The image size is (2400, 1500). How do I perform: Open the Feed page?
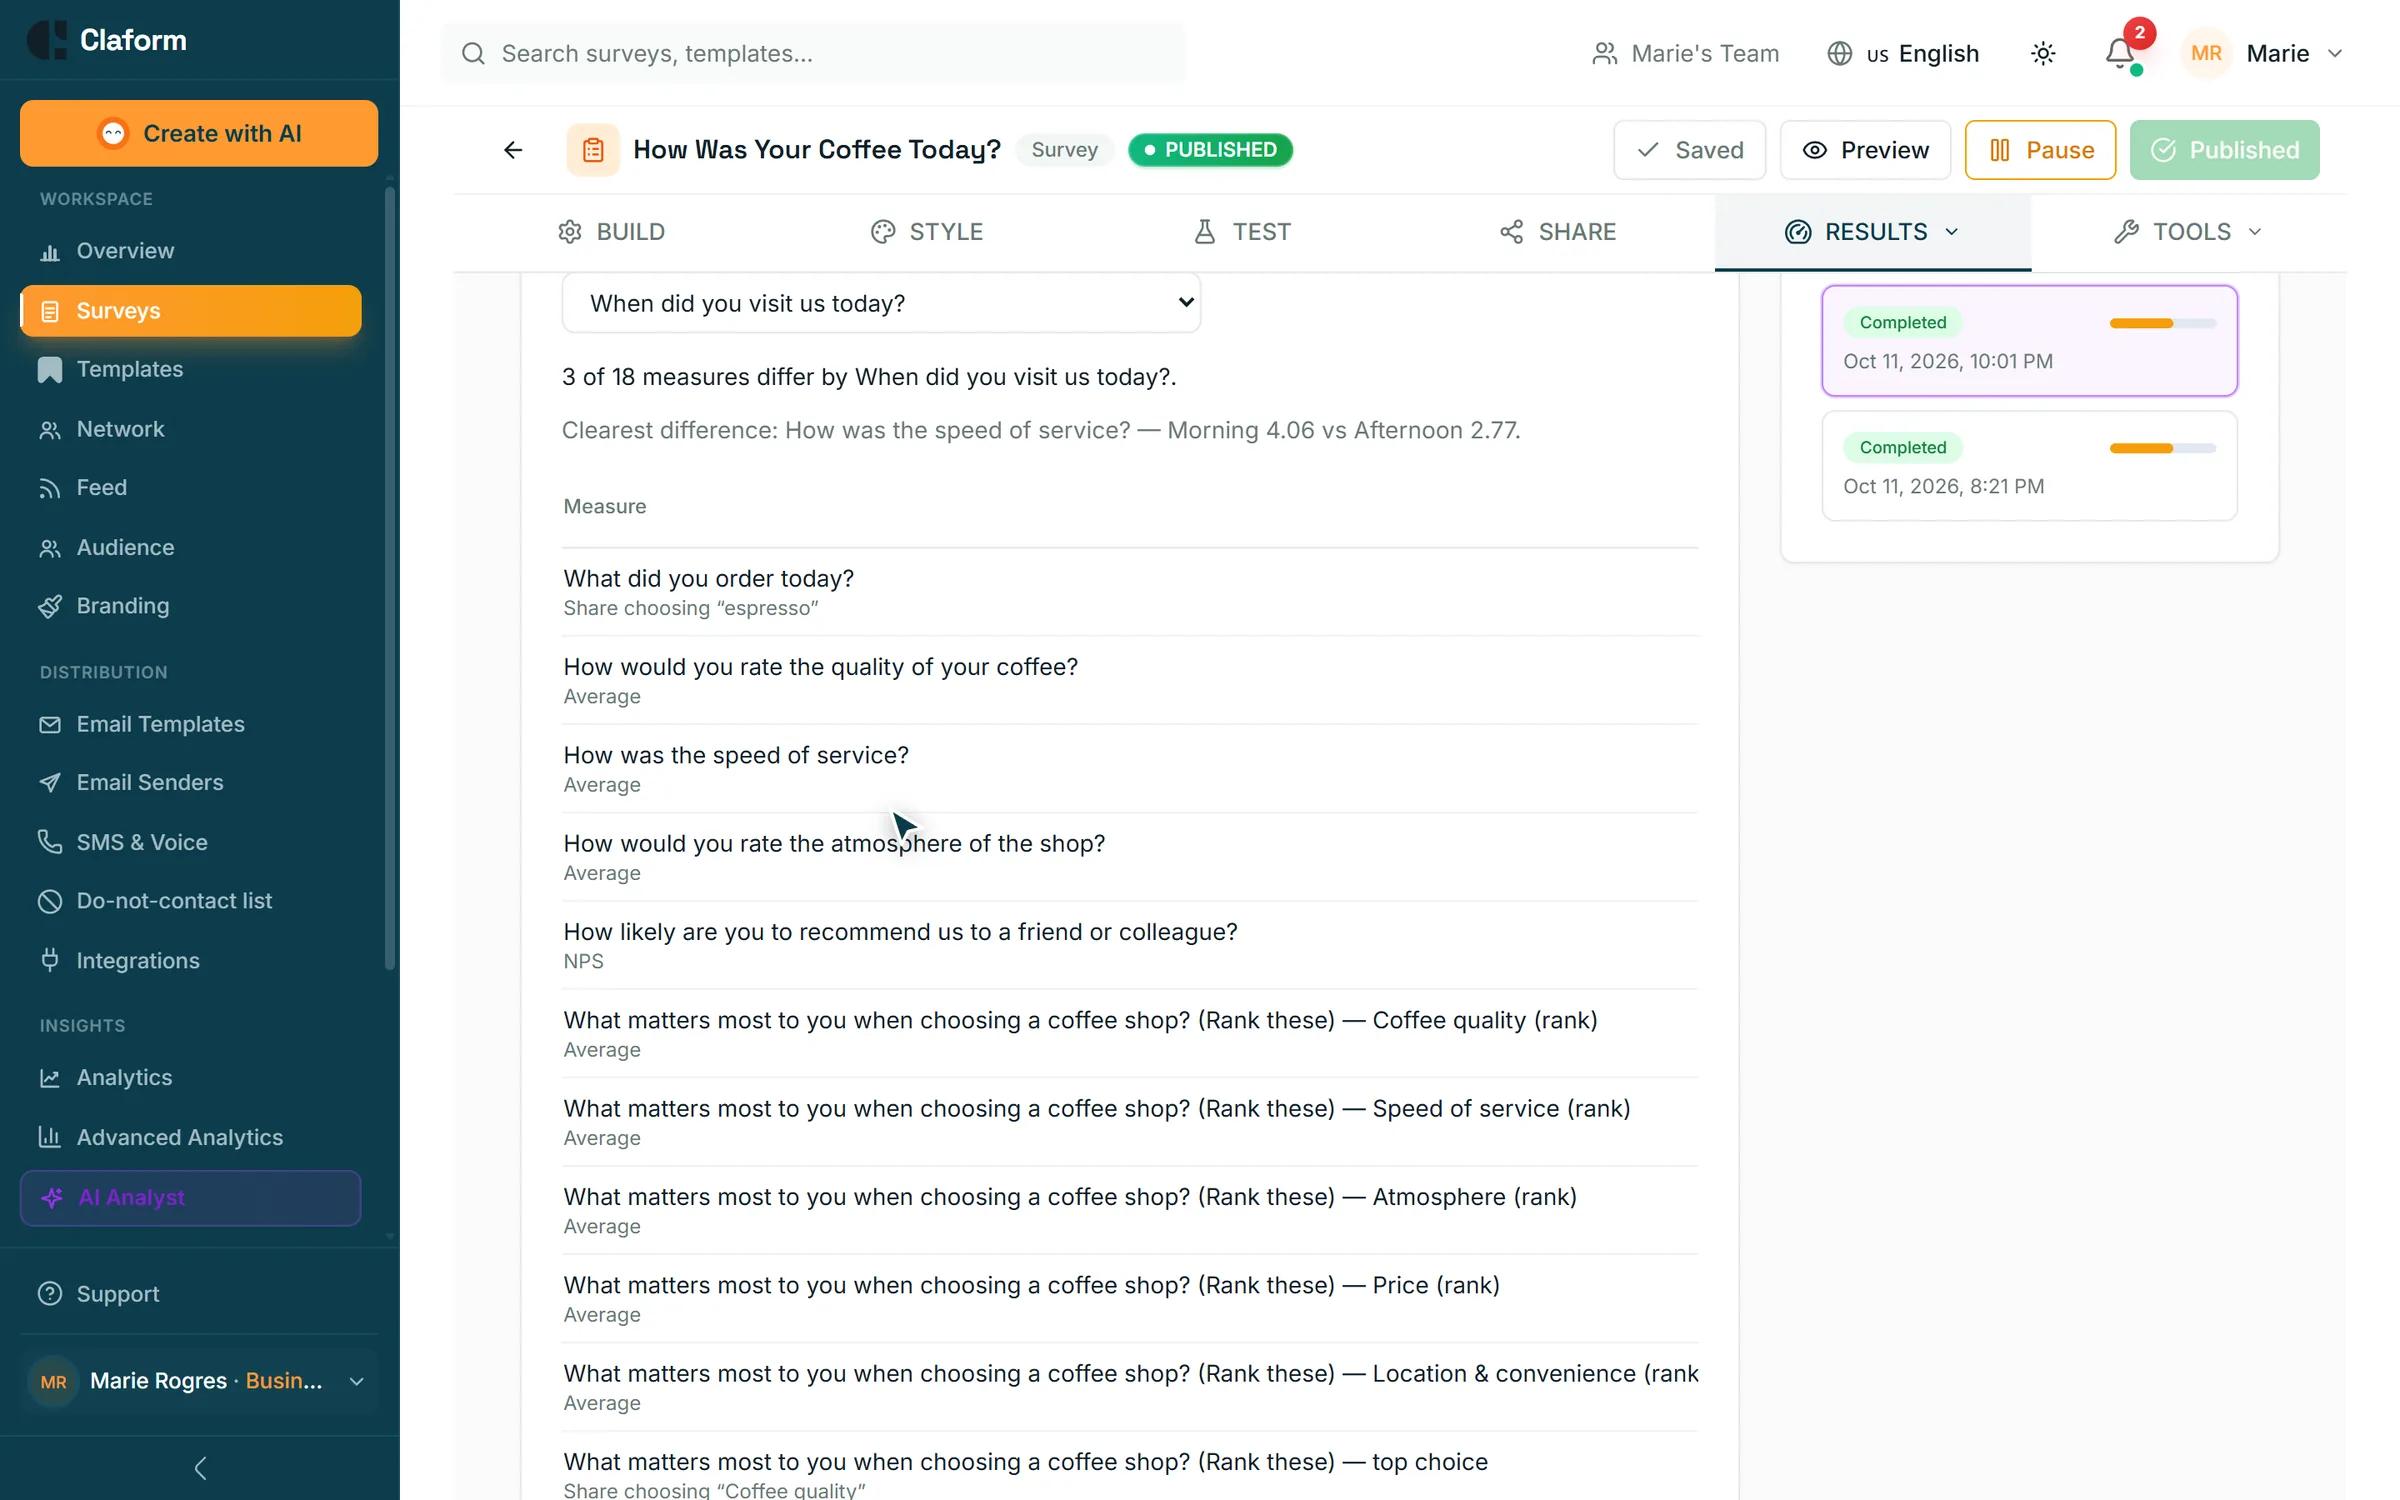coord(190,487)
